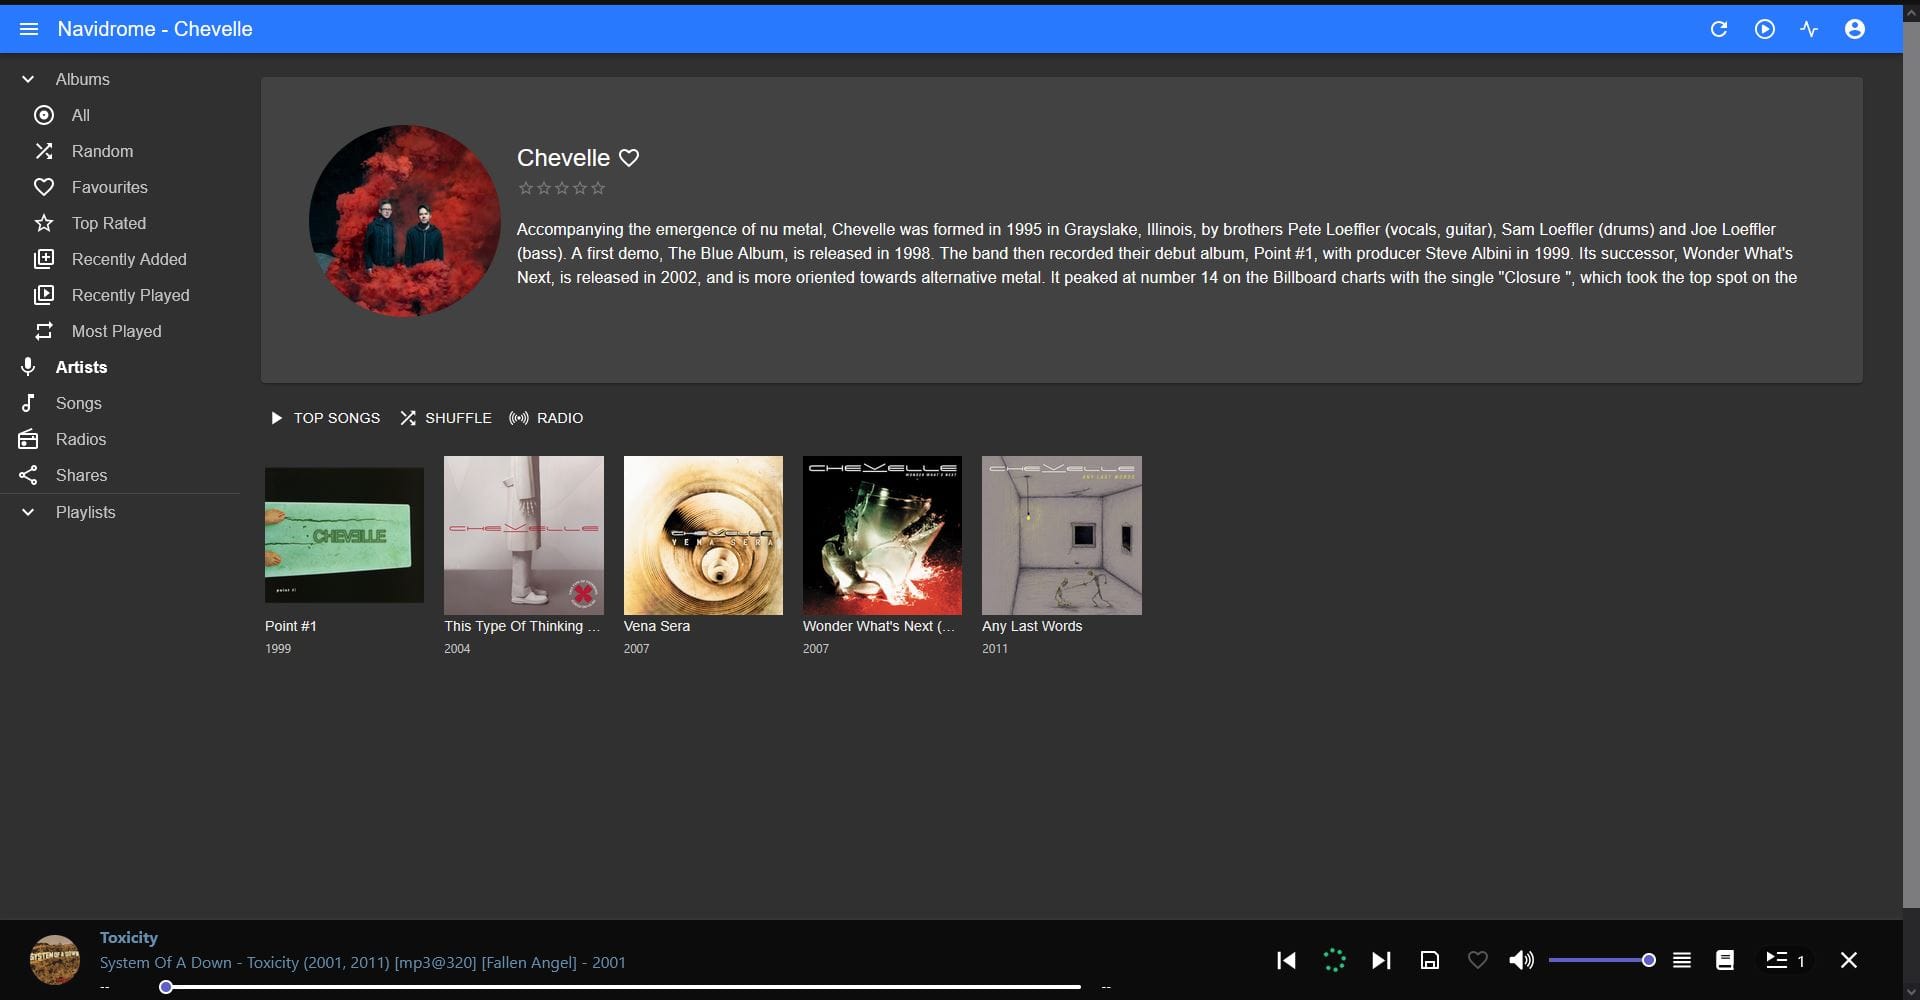Toggle the play order mode icon

(x=1682, y=960)
